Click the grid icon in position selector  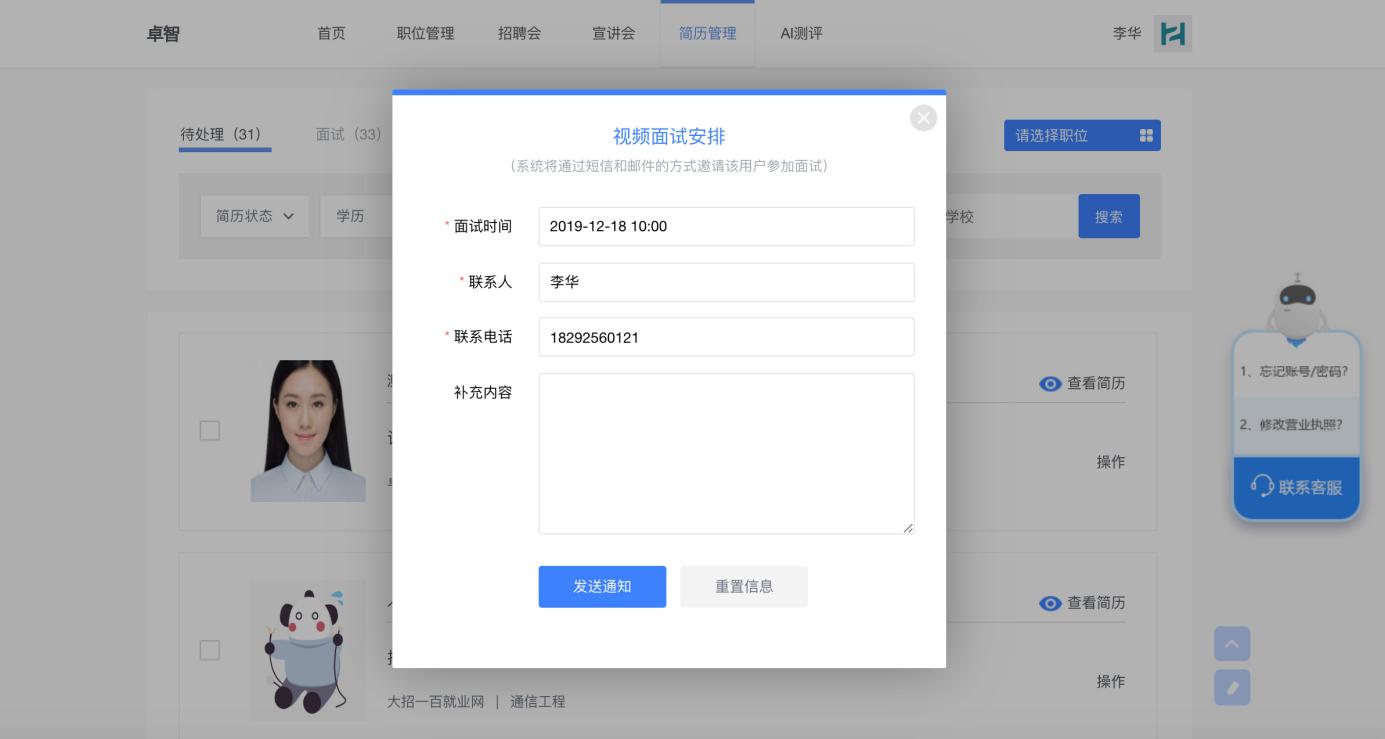click(1146, 136)
